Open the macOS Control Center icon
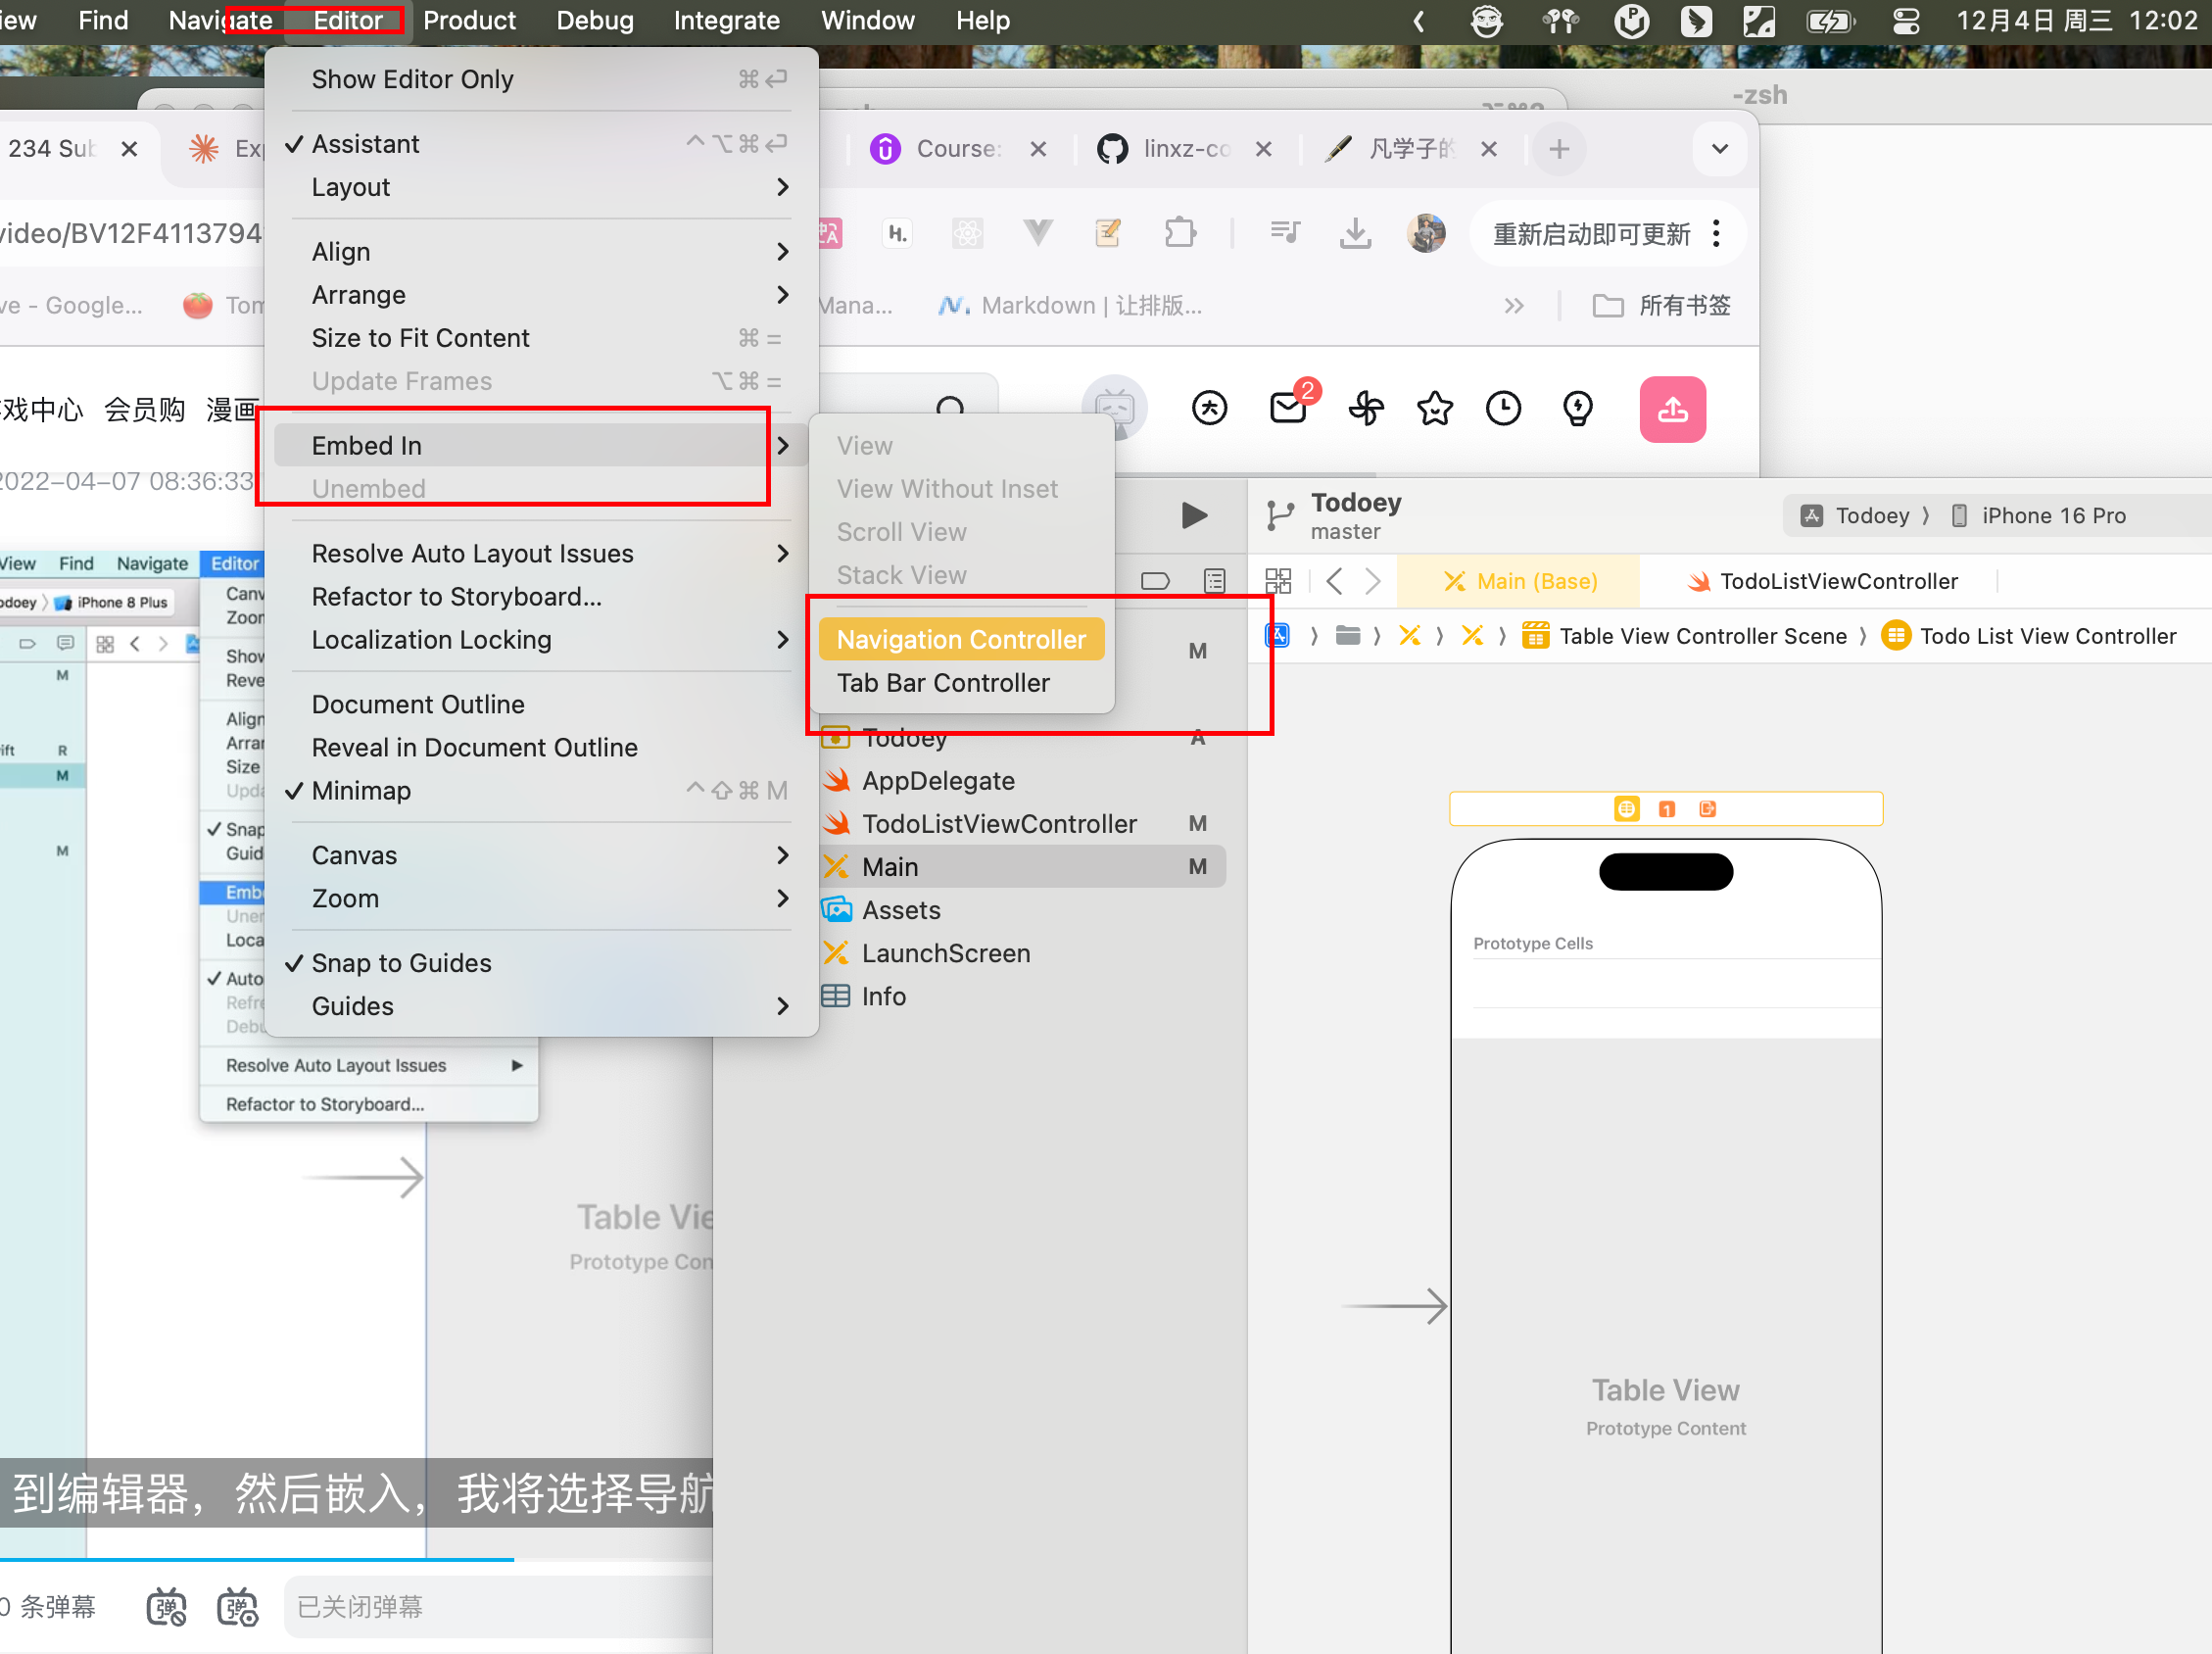Viewport: 2212px width, 1654px height. 1906,21
